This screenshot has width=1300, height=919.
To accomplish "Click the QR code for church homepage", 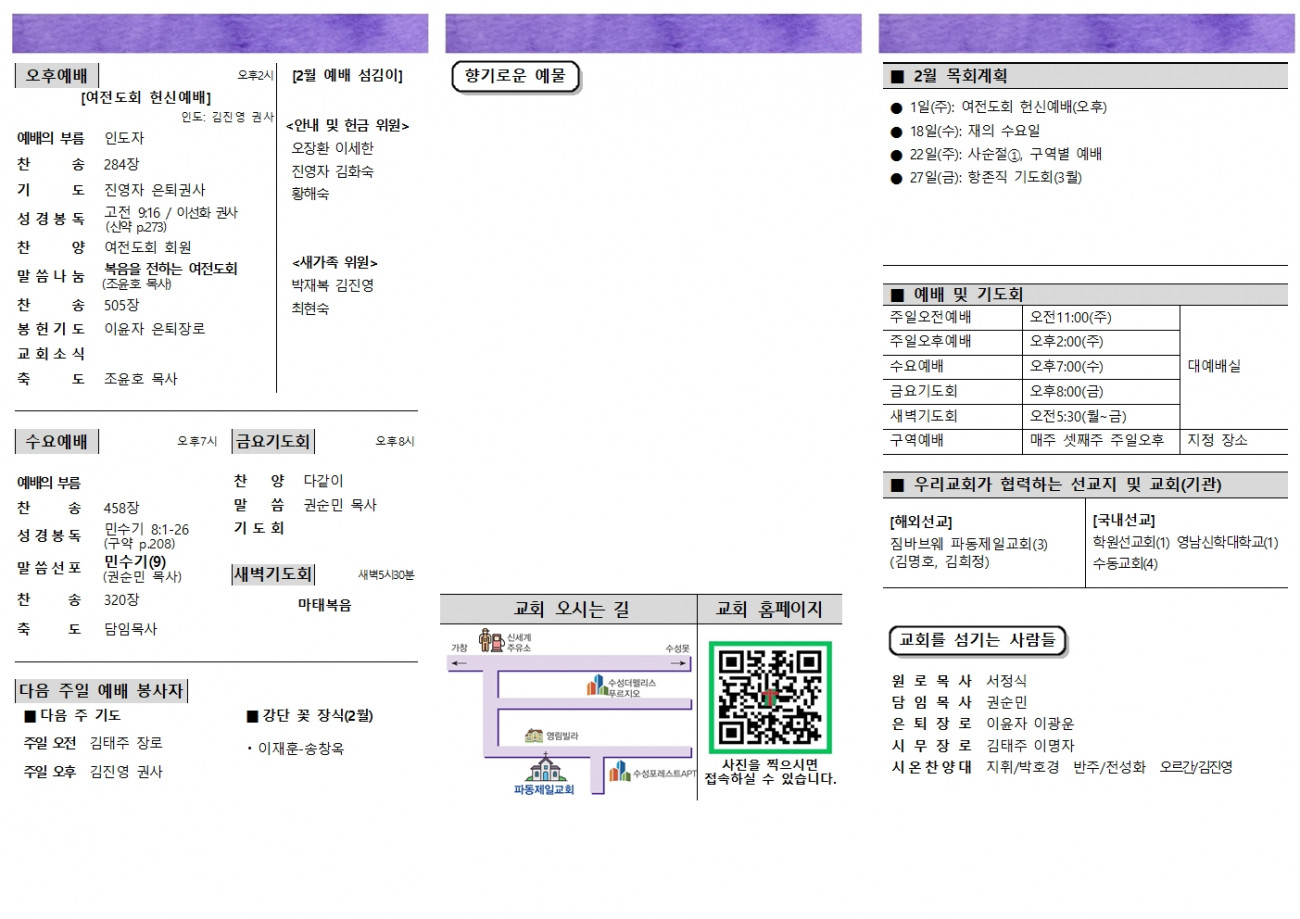I will pyautogui.click(x=770, y=697).
